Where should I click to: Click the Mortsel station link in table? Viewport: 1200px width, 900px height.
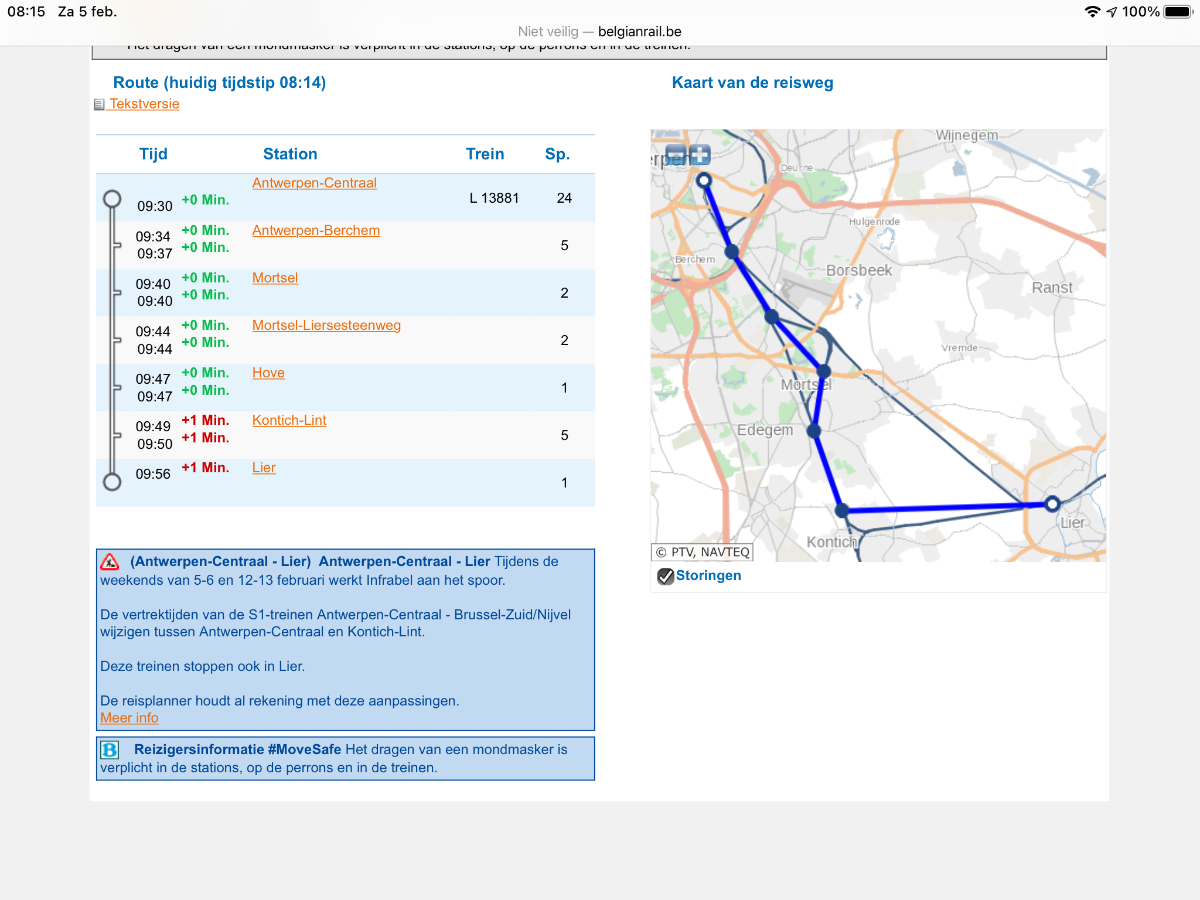(275, 278)
